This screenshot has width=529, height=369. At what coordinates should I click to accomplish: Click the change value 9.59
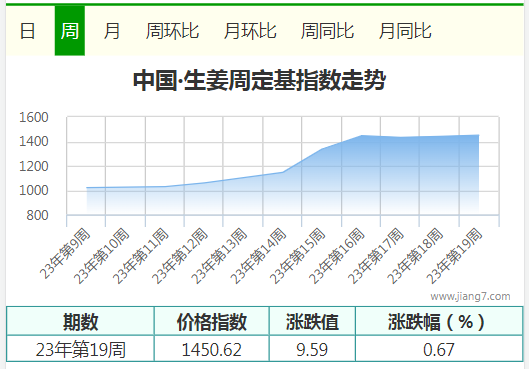click(x=312, y=349)
